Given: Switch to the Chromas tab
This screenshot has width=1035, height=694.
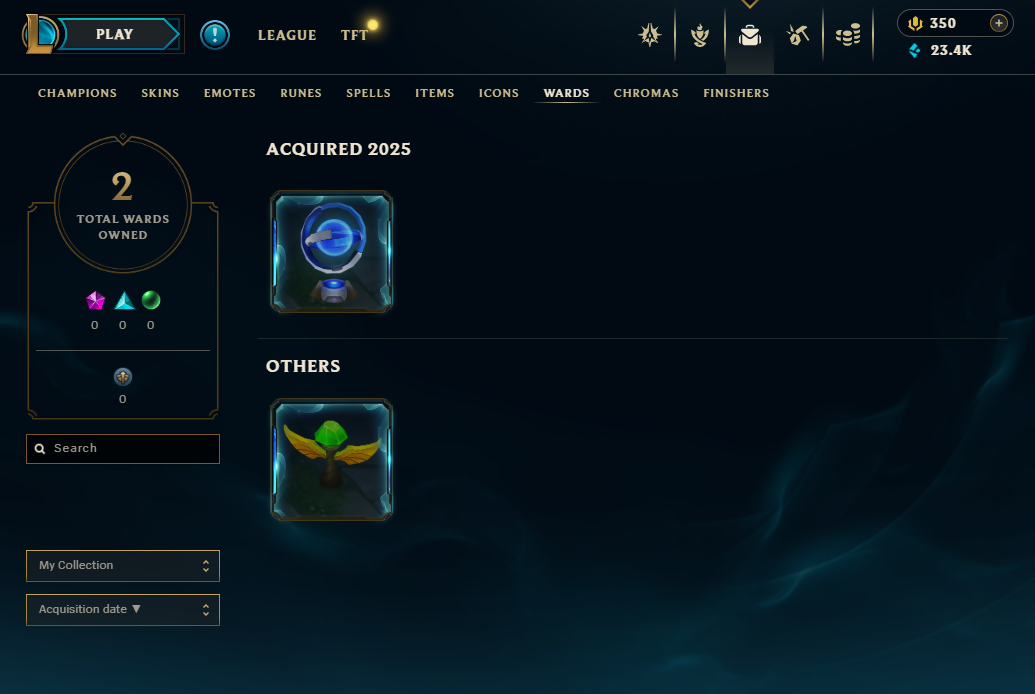Looking at the screenshot, I should point(646,93).
